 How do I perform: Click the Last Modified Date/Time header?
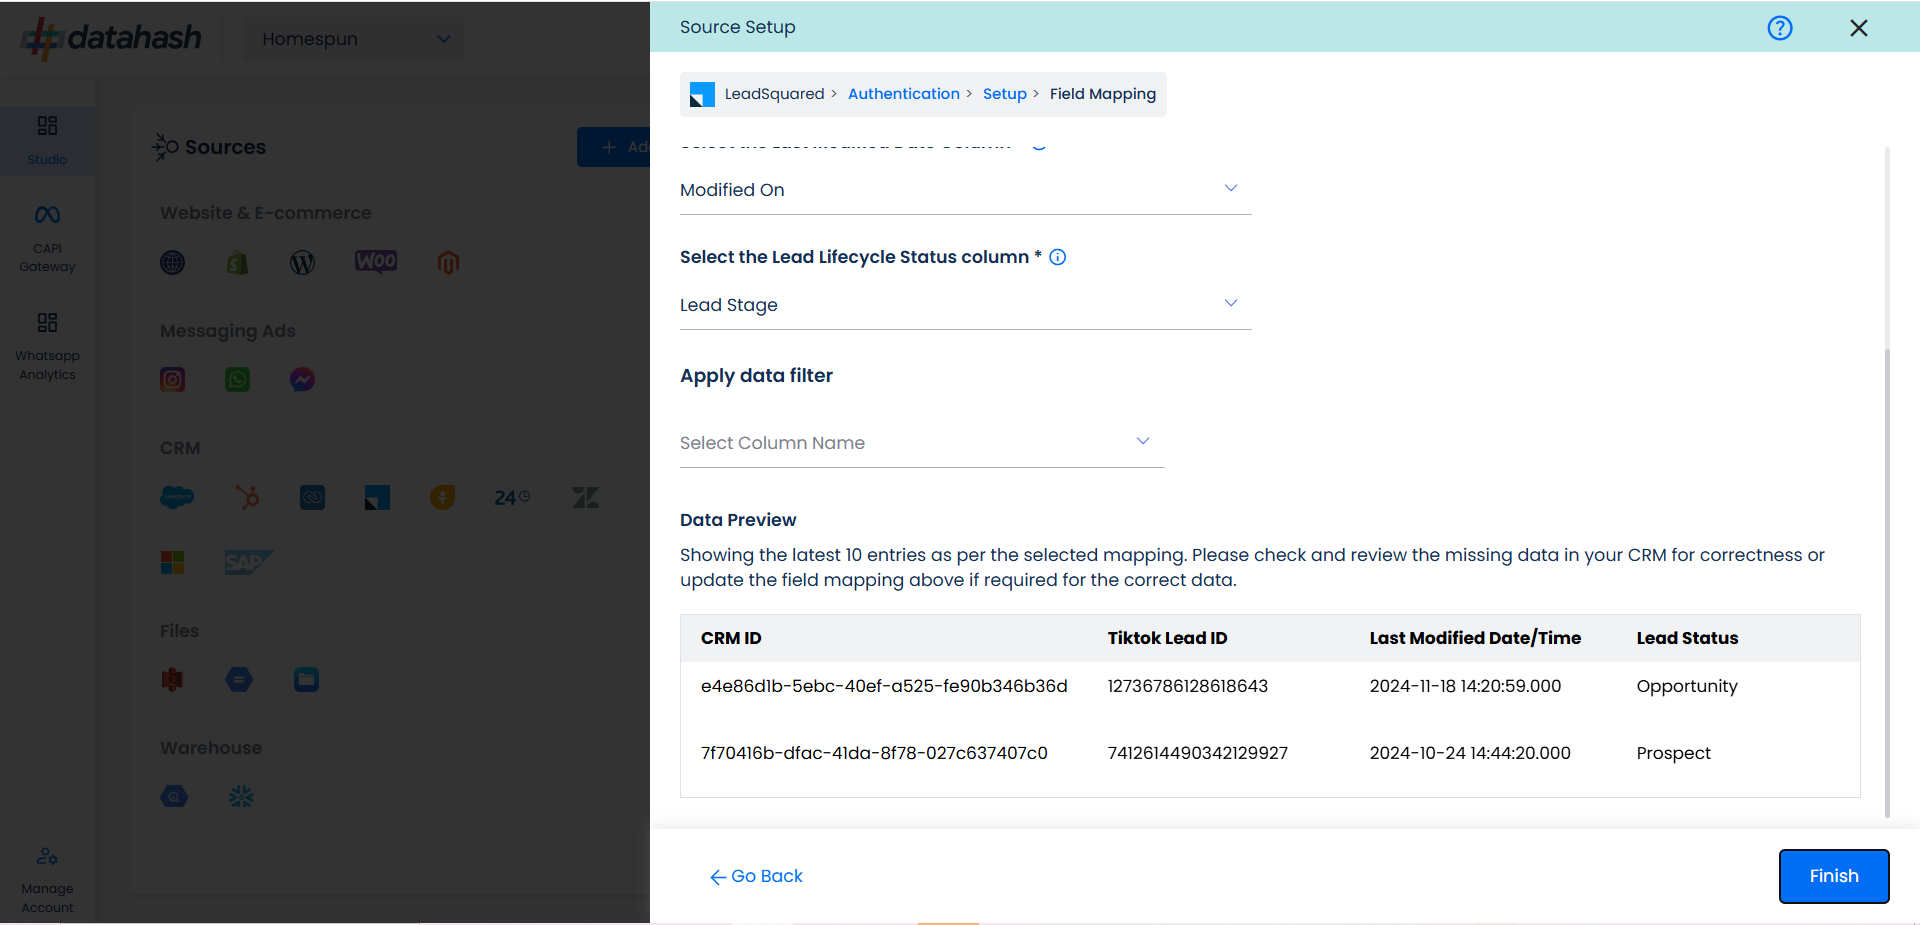(x=1475, y=638)
